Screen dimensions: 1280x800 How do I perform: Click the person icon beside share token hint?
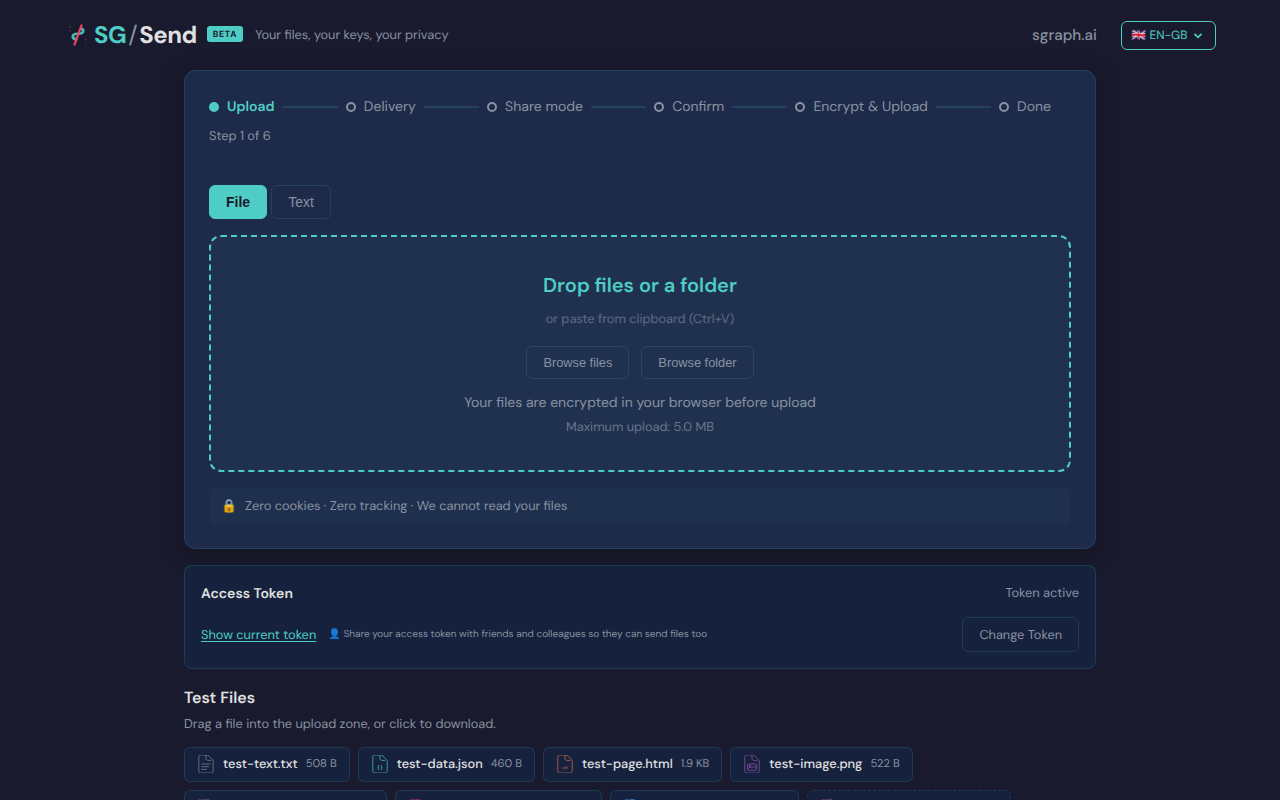pos(334,634)
